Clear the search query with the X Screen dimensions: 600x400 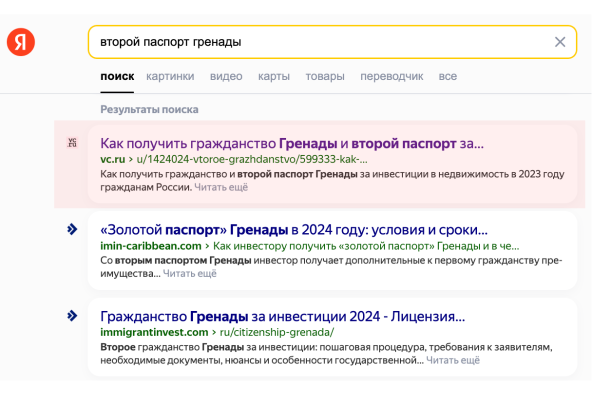560,42
